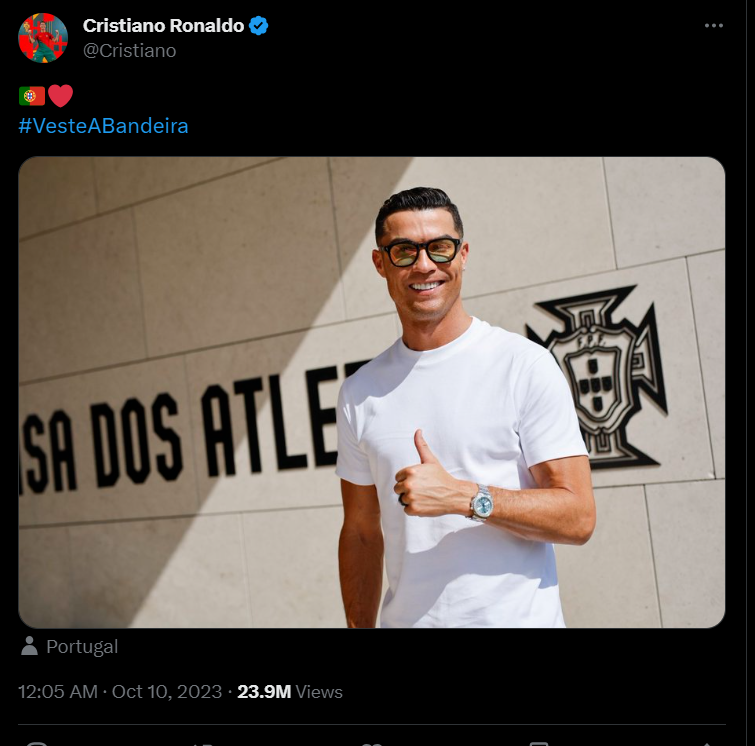Click the blue verified badge
755x746 pixels.
click(259, 26)
